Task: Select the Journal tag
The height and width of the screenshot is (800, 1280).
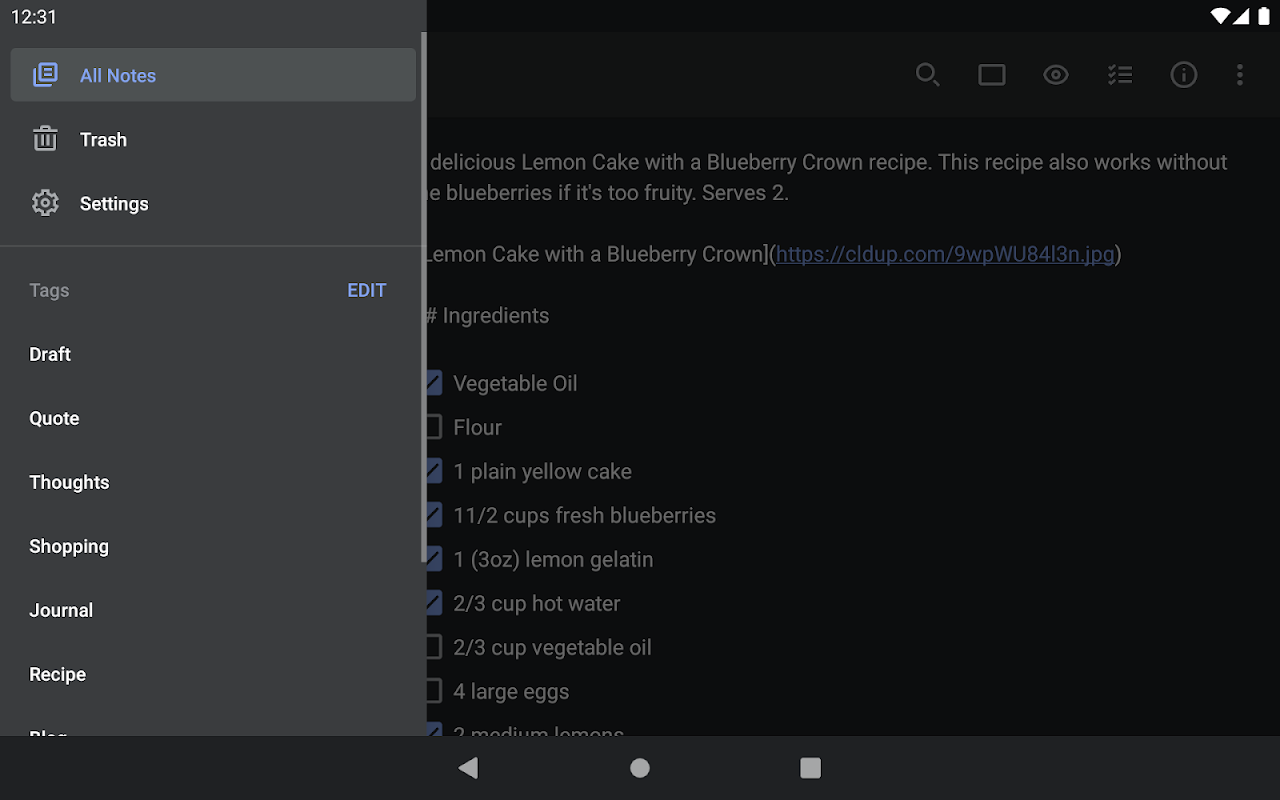Action: point(61,610)
